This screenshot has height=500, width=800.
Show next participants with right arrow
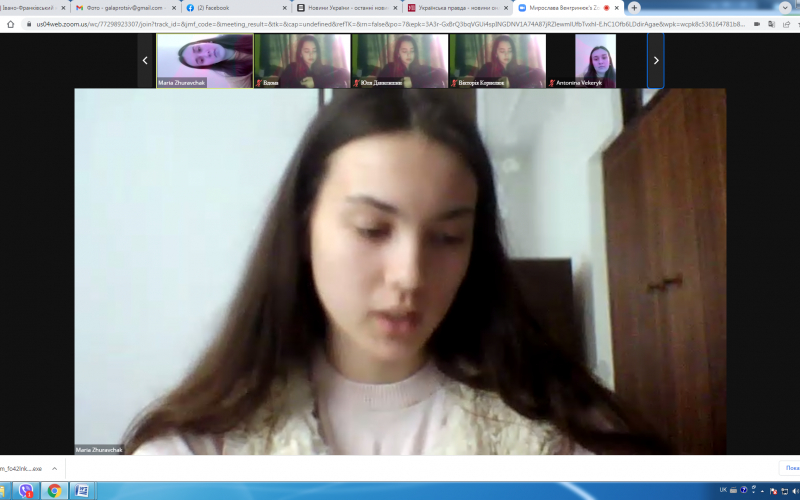(656, 61)
